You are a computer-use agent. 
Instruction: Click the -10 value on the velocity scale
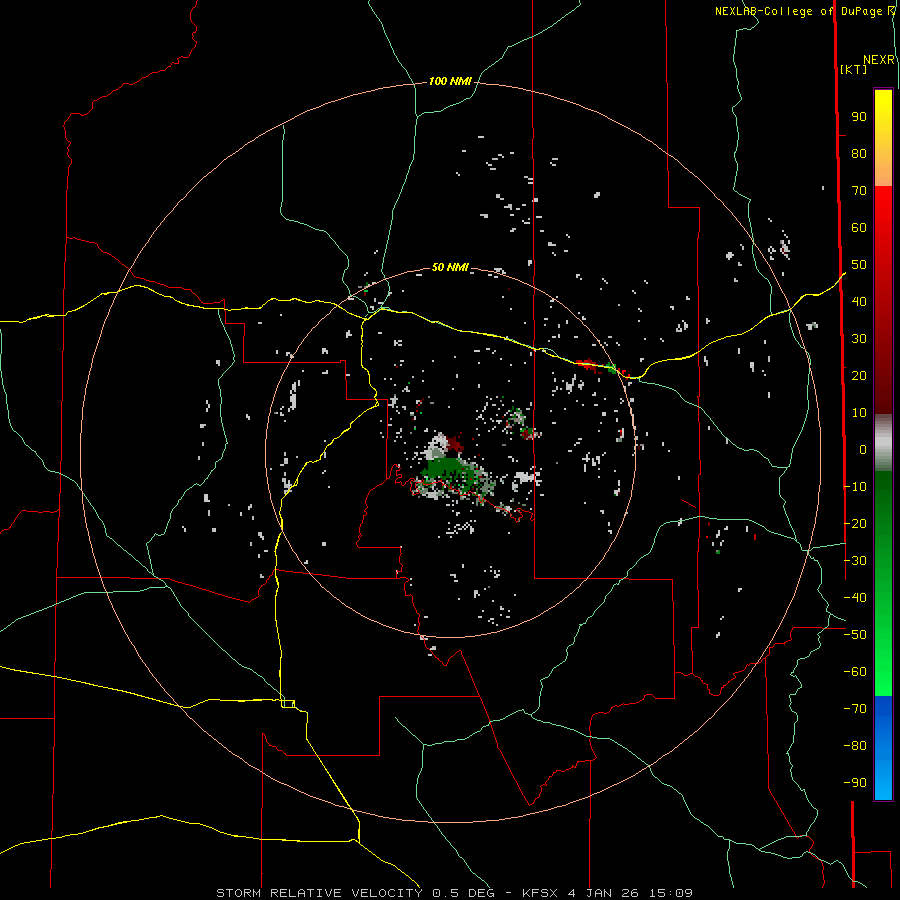(855, 487)
